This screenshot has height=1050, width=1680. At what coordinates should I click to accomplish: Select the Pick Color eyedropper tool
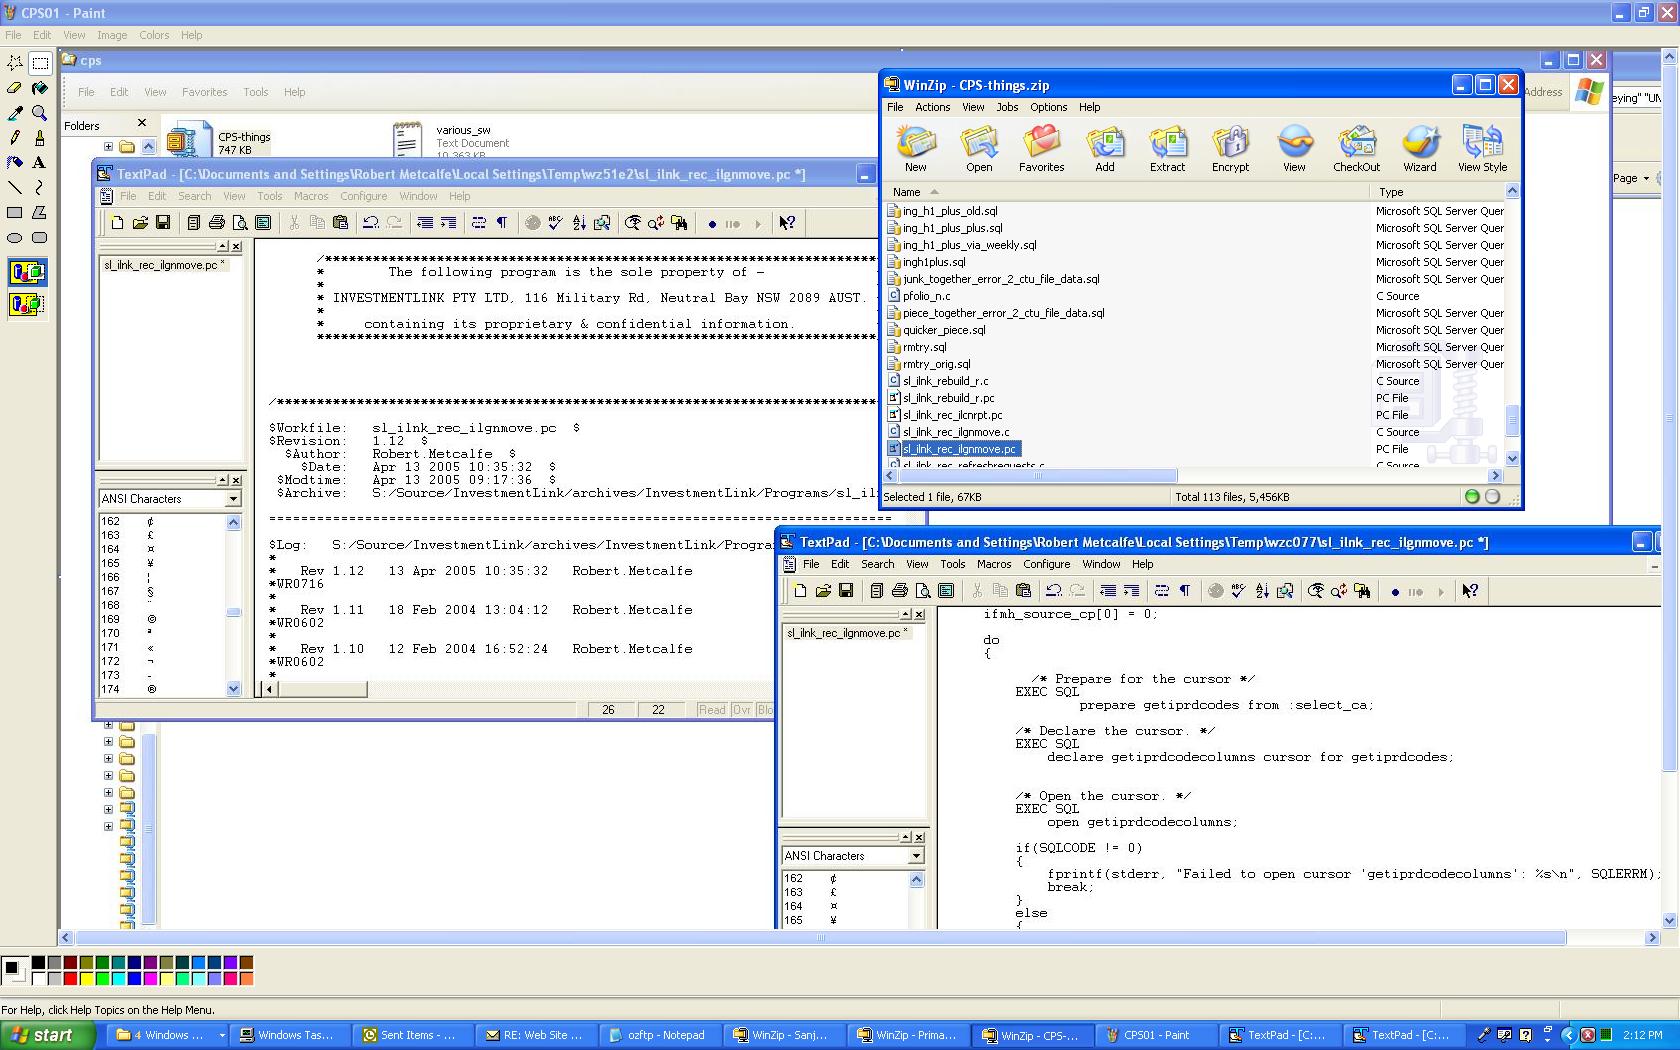point(15,113)
